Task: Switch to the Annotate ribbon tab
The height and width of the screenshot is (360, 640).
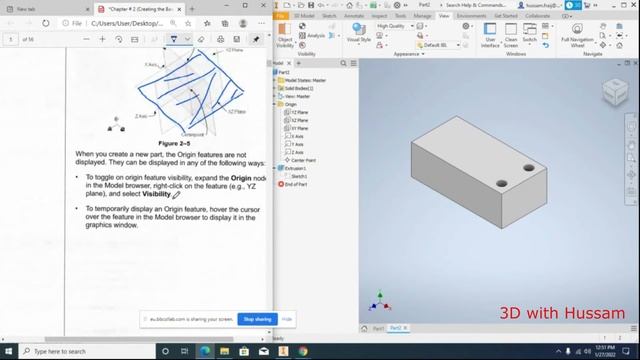Action: [x=354, y=16]
